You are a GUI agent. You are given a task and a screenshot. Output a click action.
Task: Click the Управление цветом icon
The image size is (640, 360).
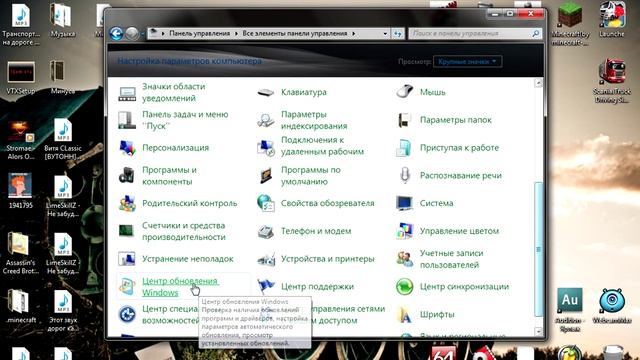tap(404, 231)
